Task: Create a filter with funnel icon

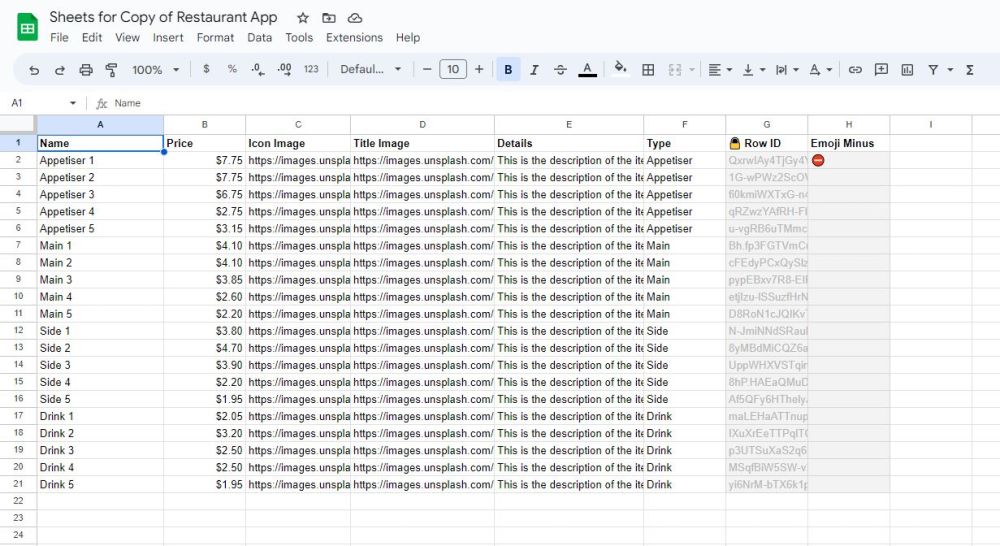Action: coord(933,70)
